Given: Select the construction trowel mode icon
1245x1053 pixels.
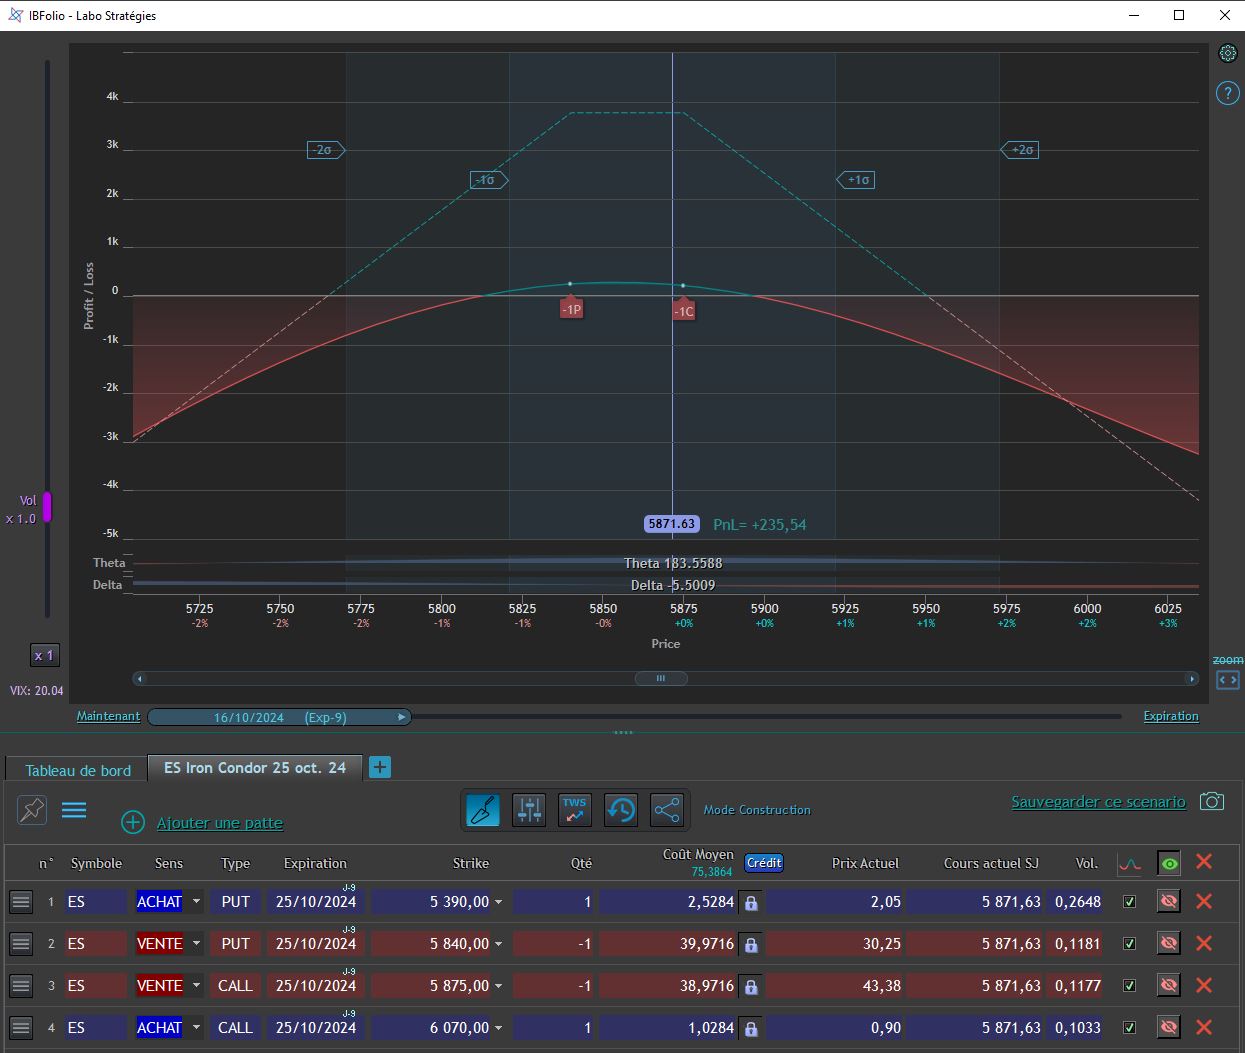Looking at the screenshot, I should pyautogui.click(x=483, y=810).
